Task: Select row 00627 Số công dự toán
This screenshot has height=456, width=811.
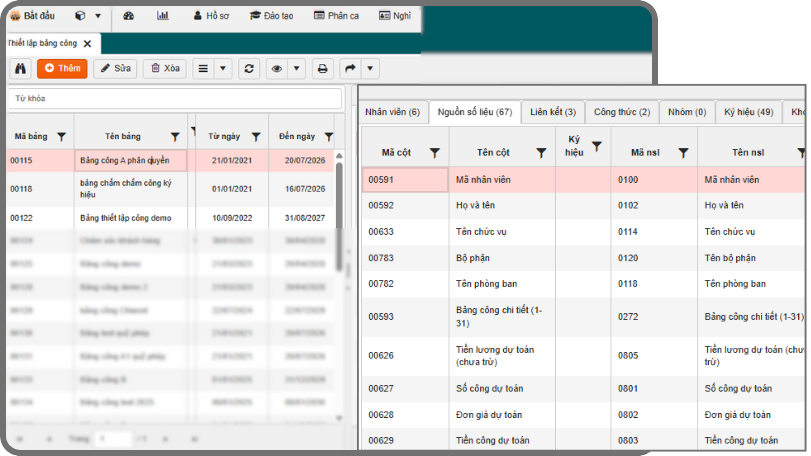Action: [x=583, y=388]
